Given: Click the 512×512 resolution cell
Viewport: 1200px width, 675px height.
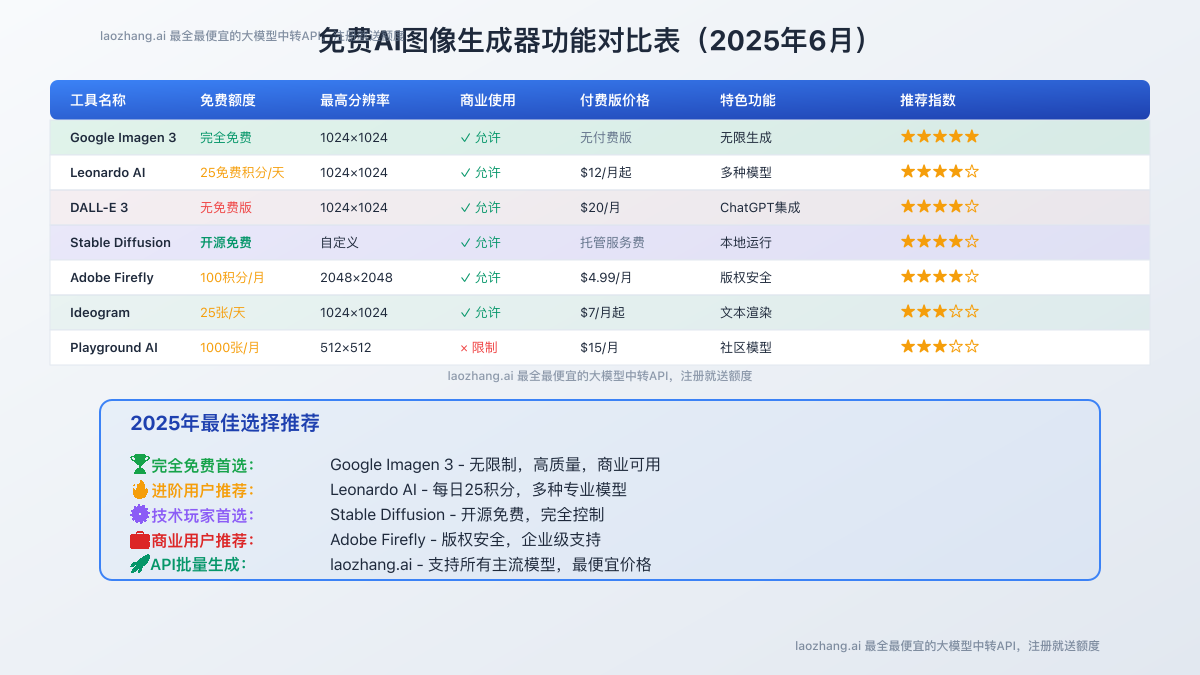Looking at the screenshot, I should pyautogui.click(x=346, y=347).
